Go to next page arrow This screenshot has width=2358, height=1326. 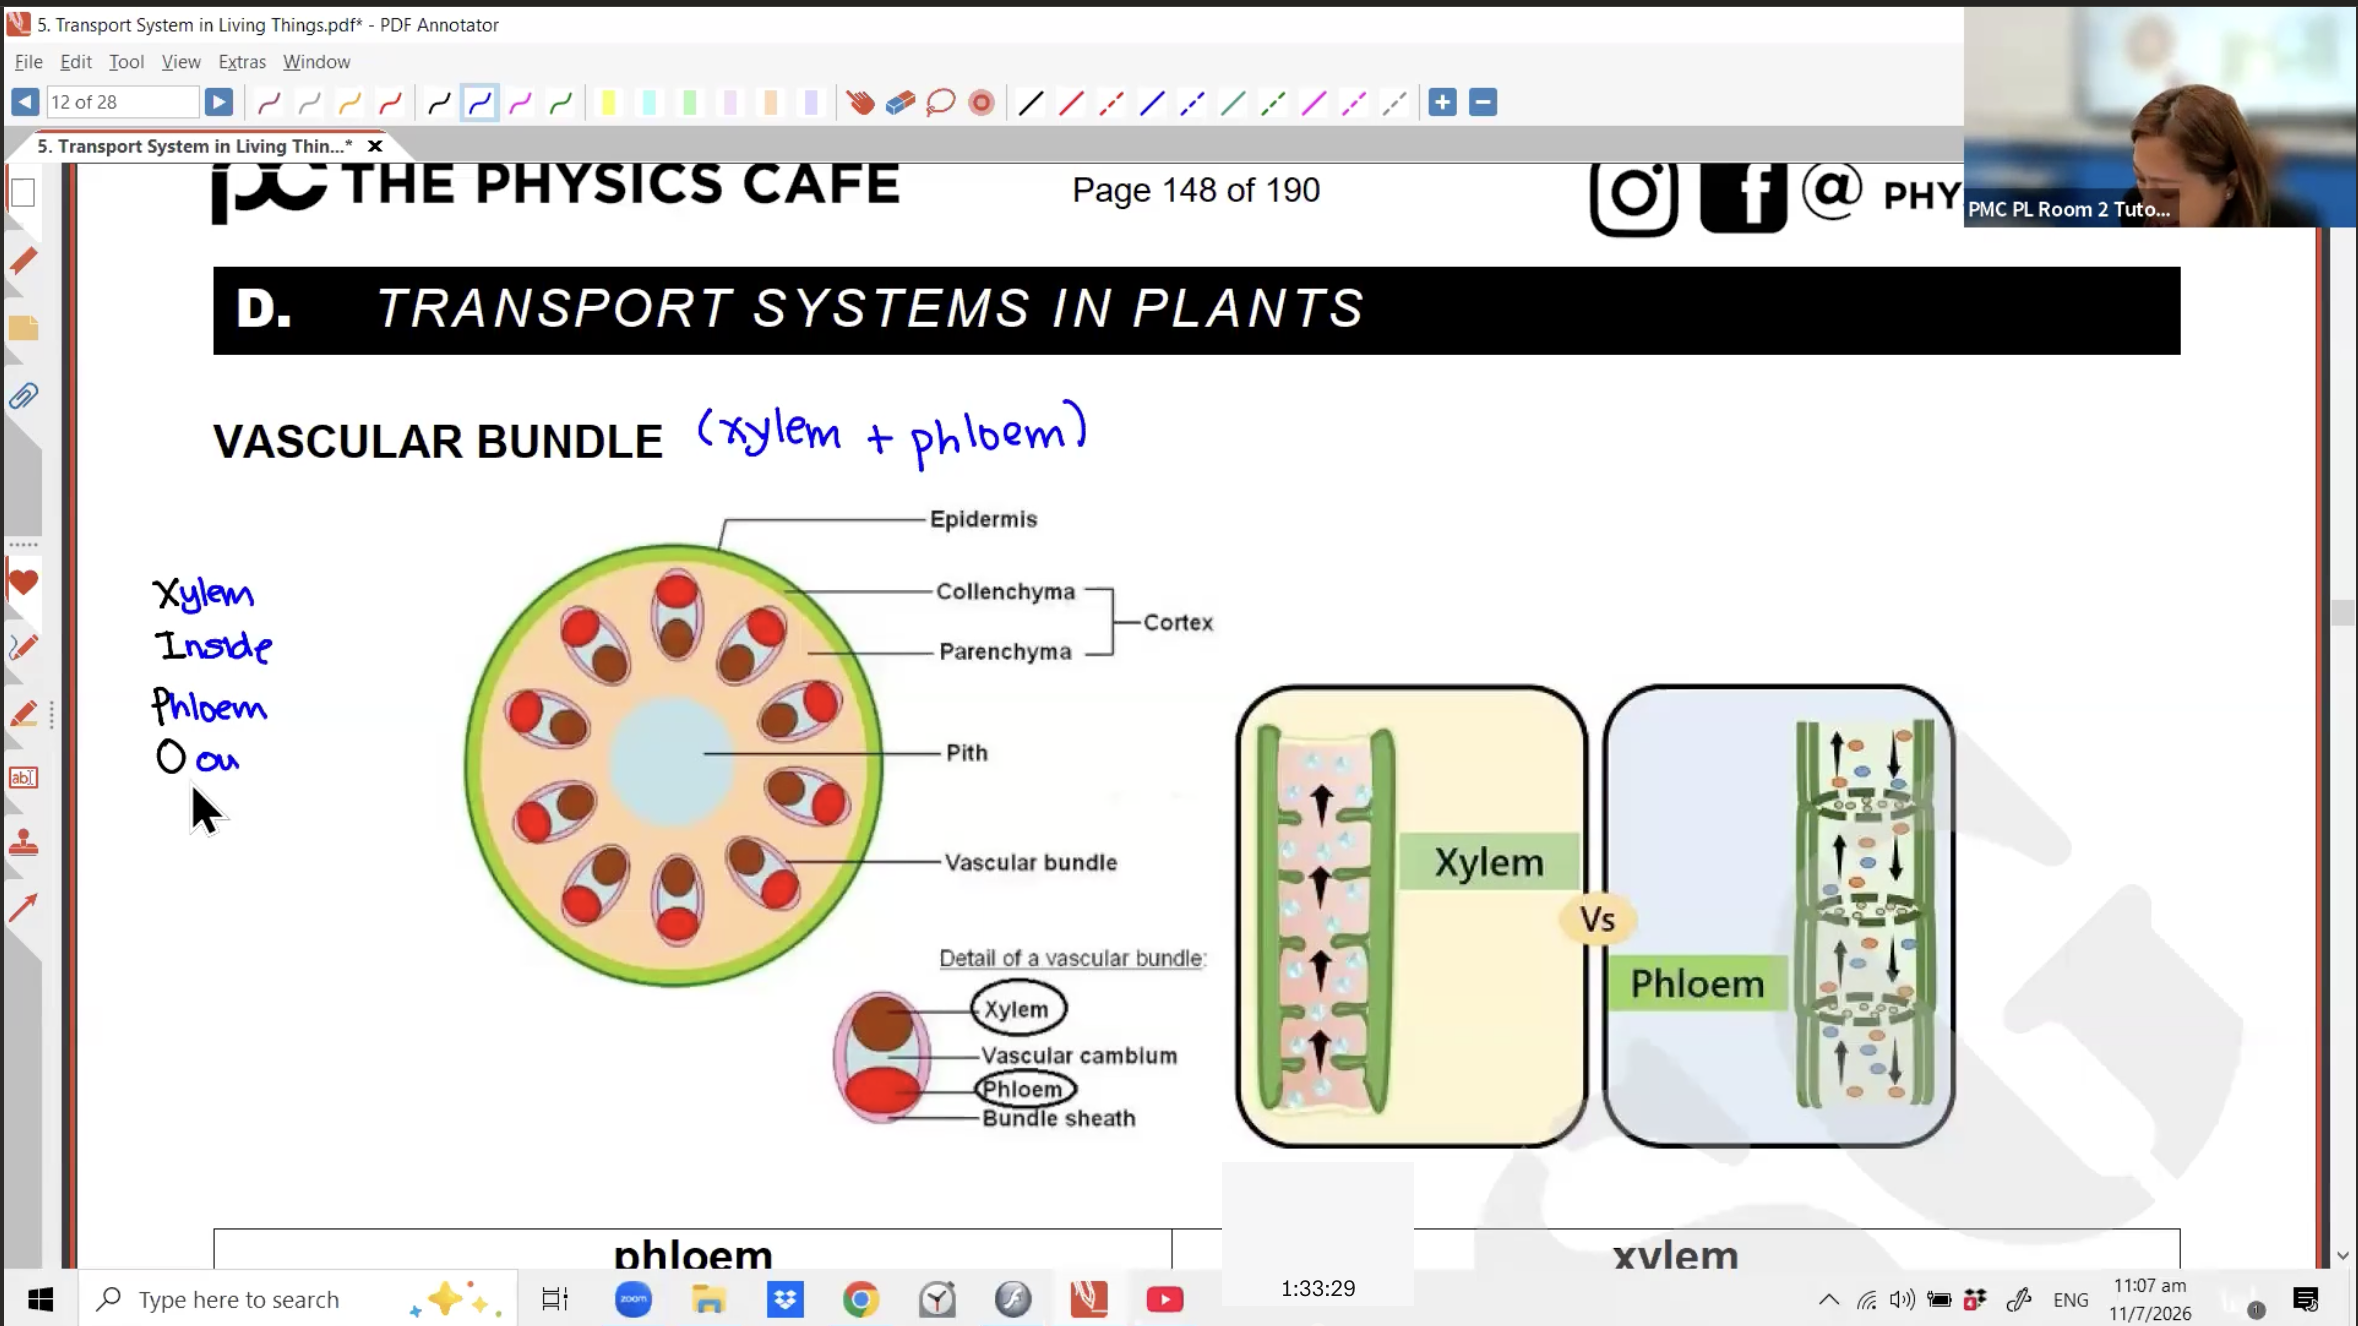(x=218, y=102)
